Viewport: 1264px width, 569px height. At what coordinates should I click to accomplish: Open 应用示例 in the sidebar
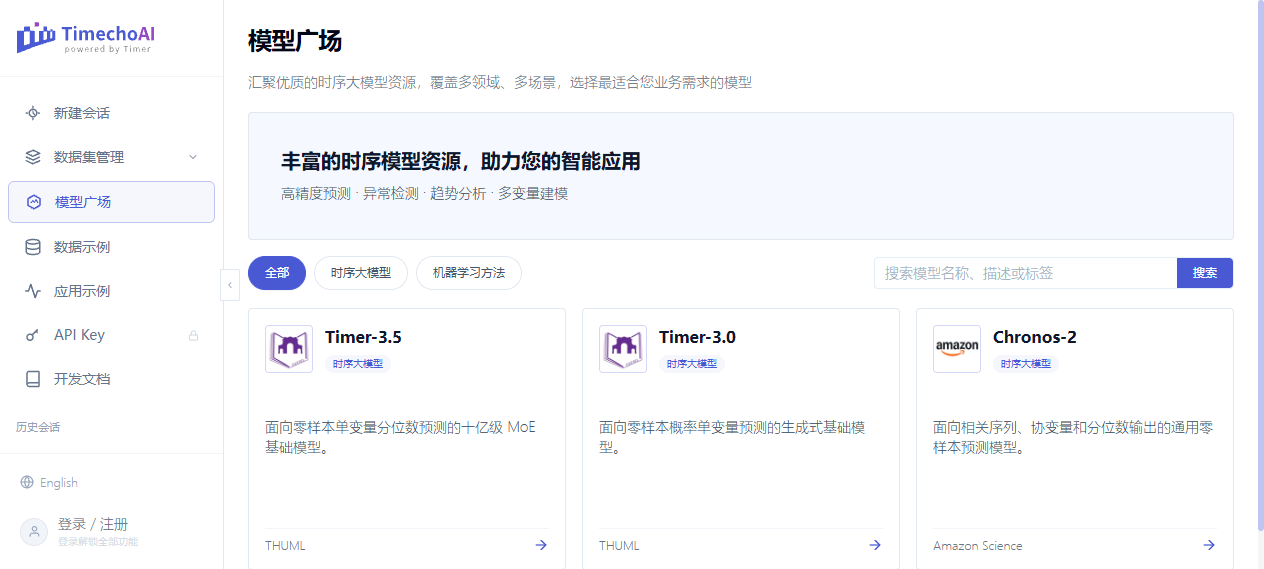pyautogui.click(x=111, y=291)
